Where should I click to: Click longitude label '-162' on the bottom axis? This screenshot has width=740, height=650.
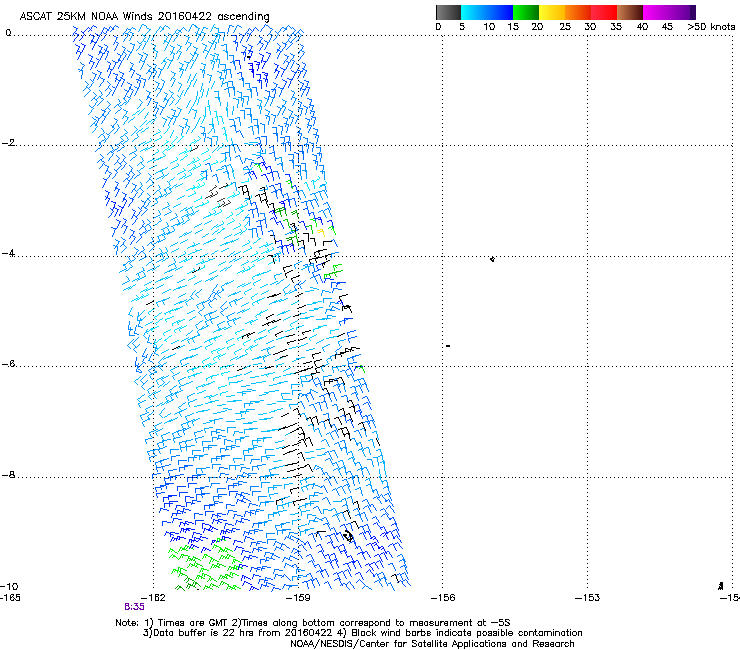click(x=154, y=598)
